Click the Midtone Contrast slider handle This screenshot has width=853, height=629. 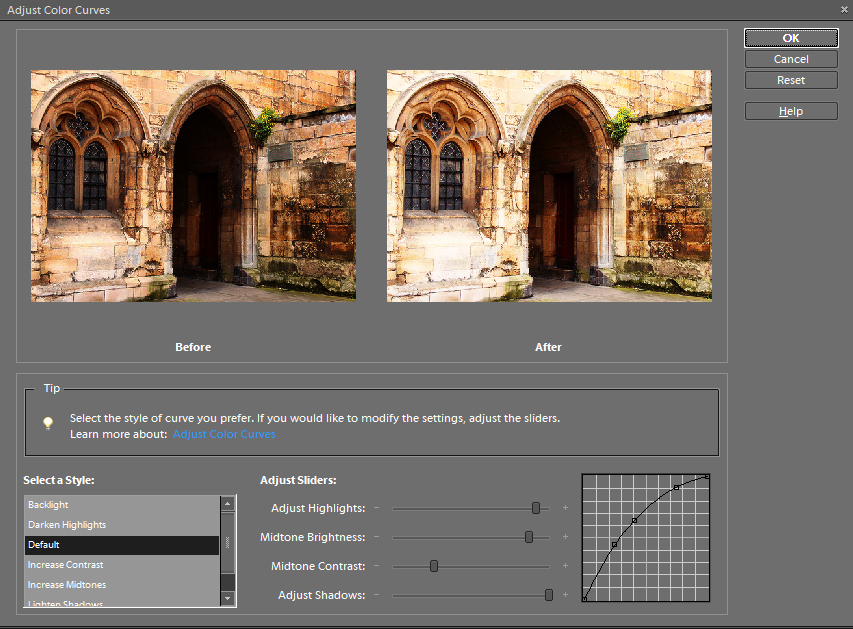coord(434,566)
